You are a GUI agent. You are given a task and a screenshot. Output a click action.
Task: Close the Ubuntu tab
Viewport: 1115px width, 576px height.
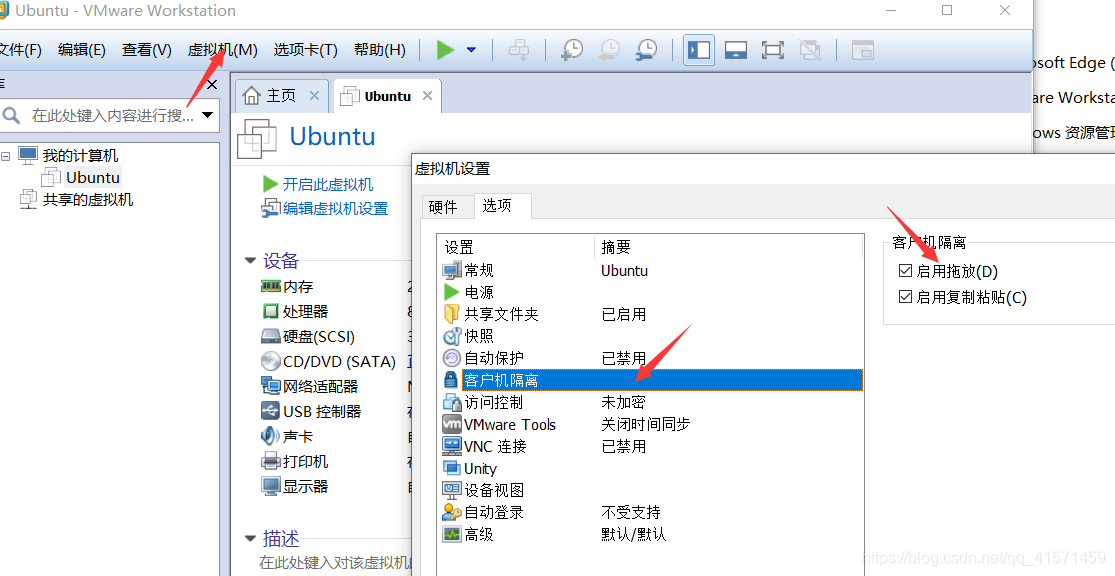point(427,95)
